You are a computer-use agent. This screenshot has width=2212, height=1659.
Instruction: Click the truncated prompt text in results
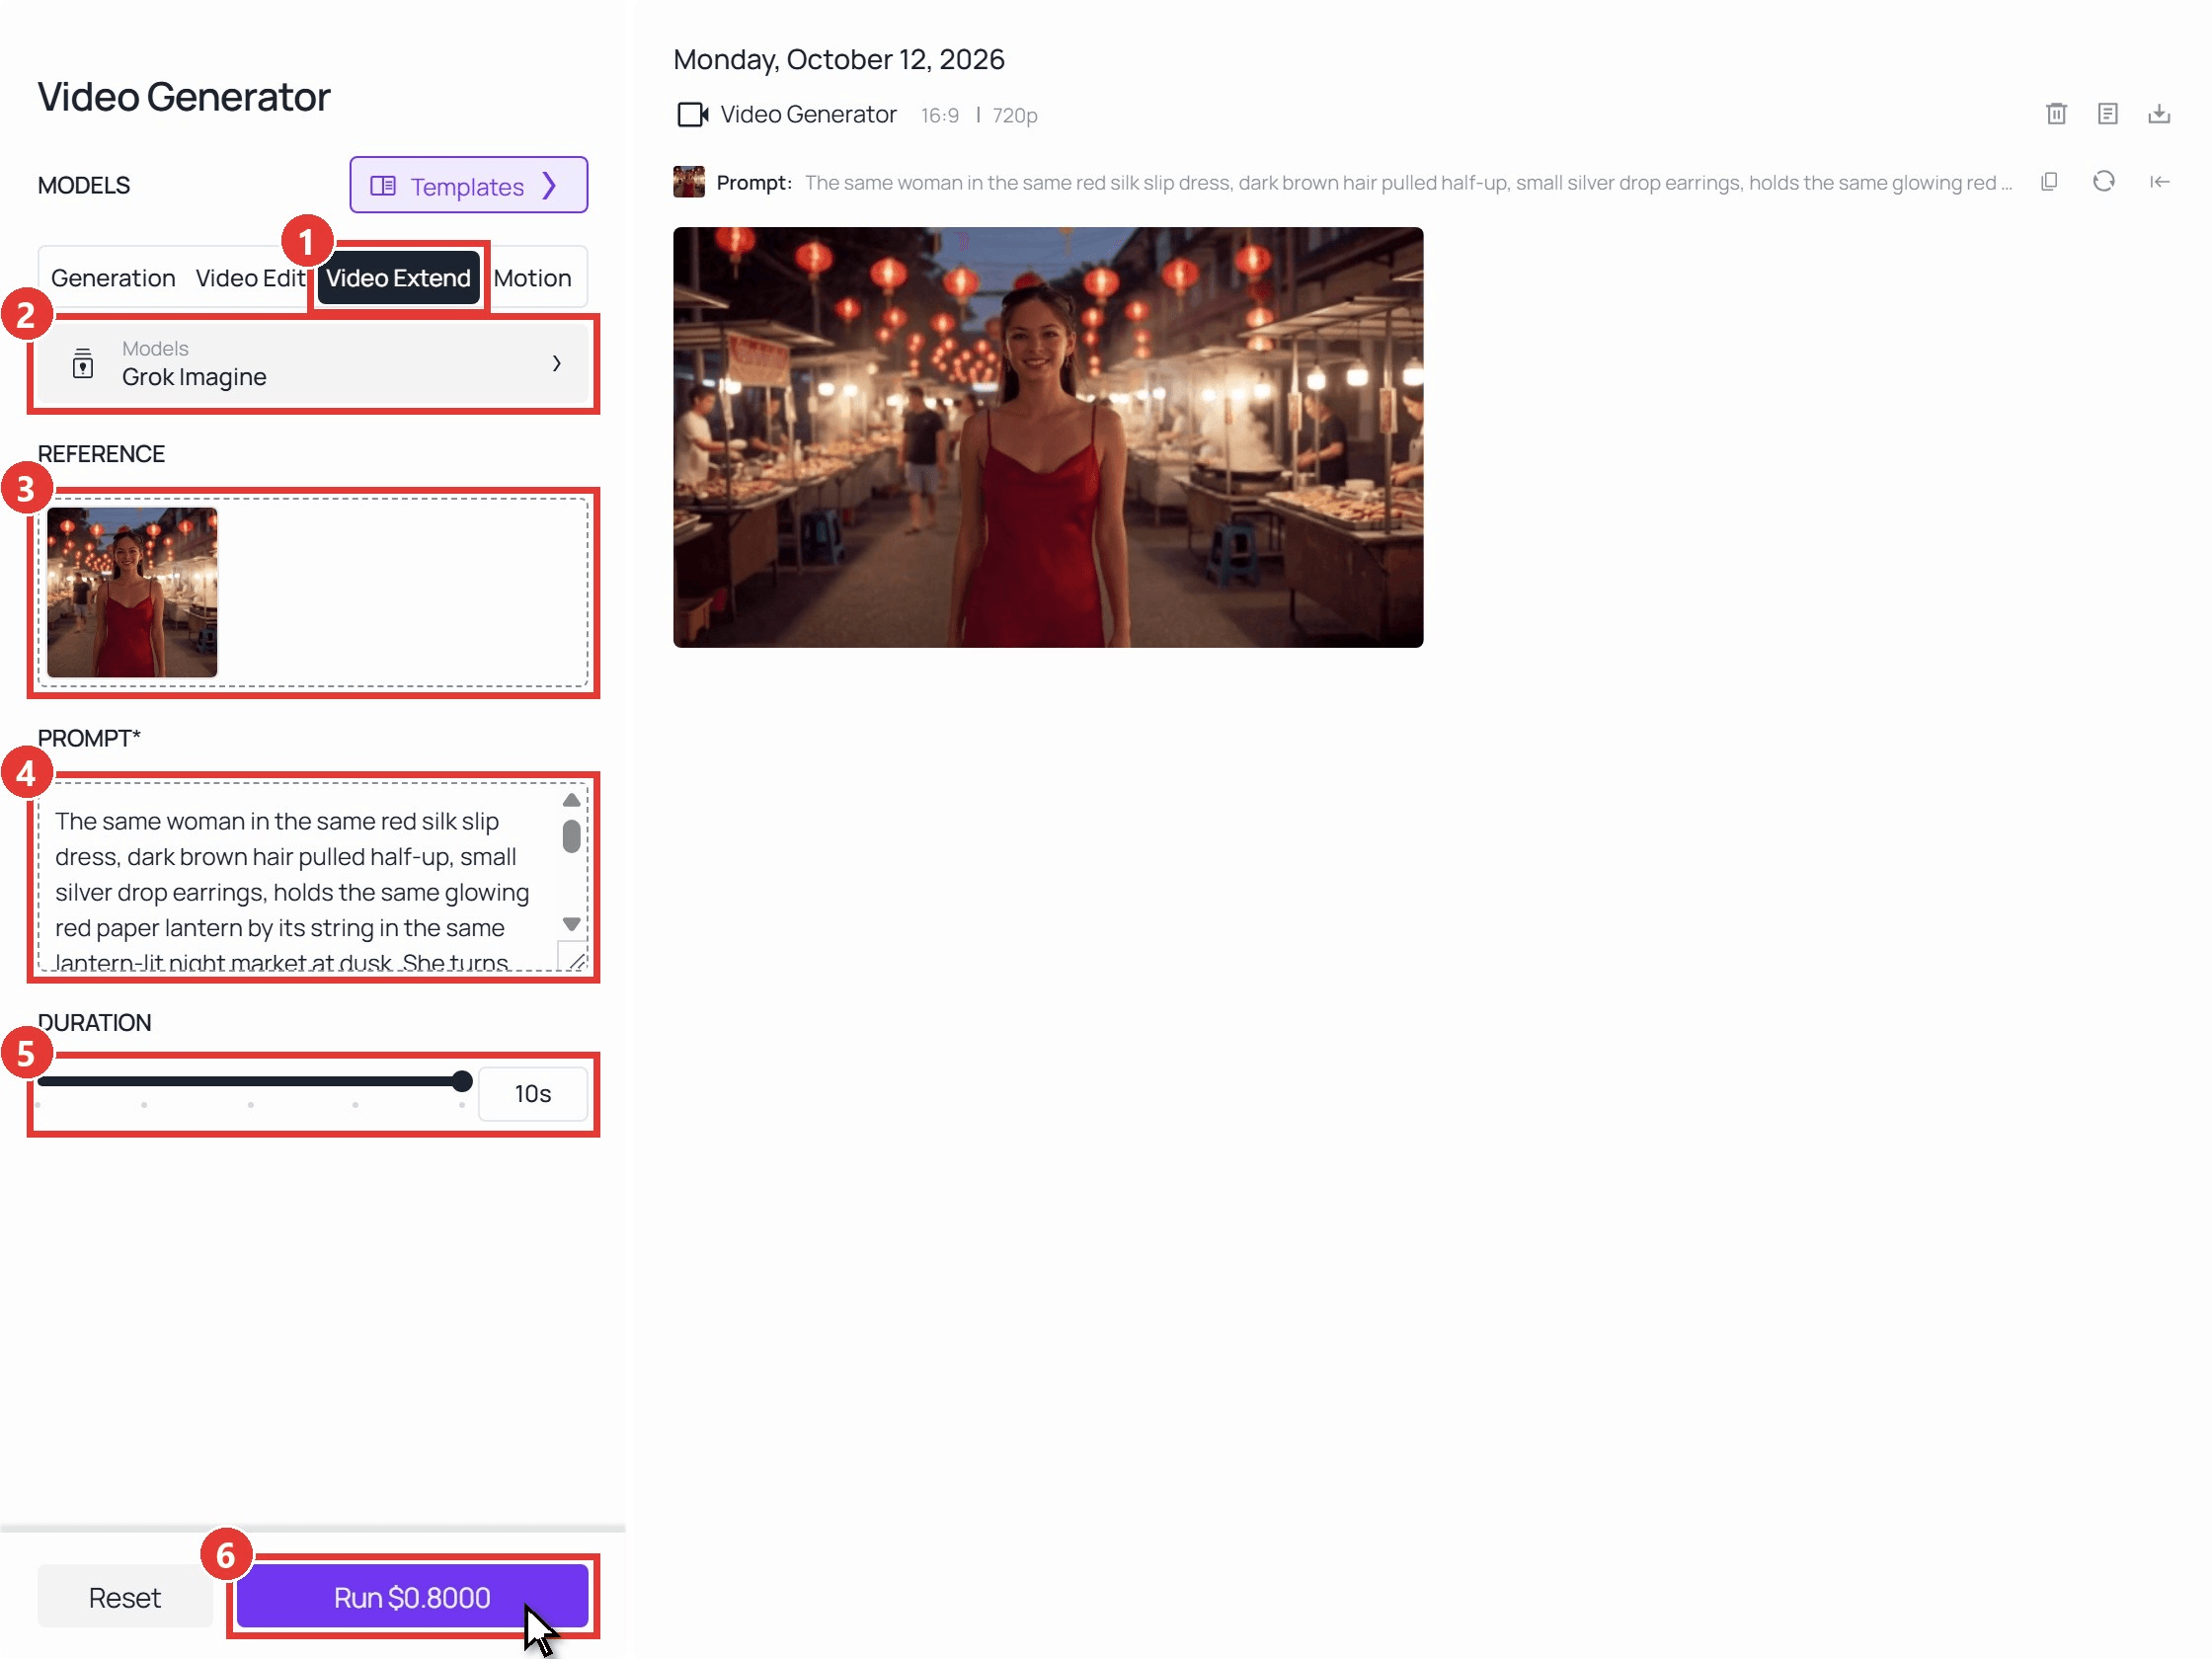(x=1408, y=183)
